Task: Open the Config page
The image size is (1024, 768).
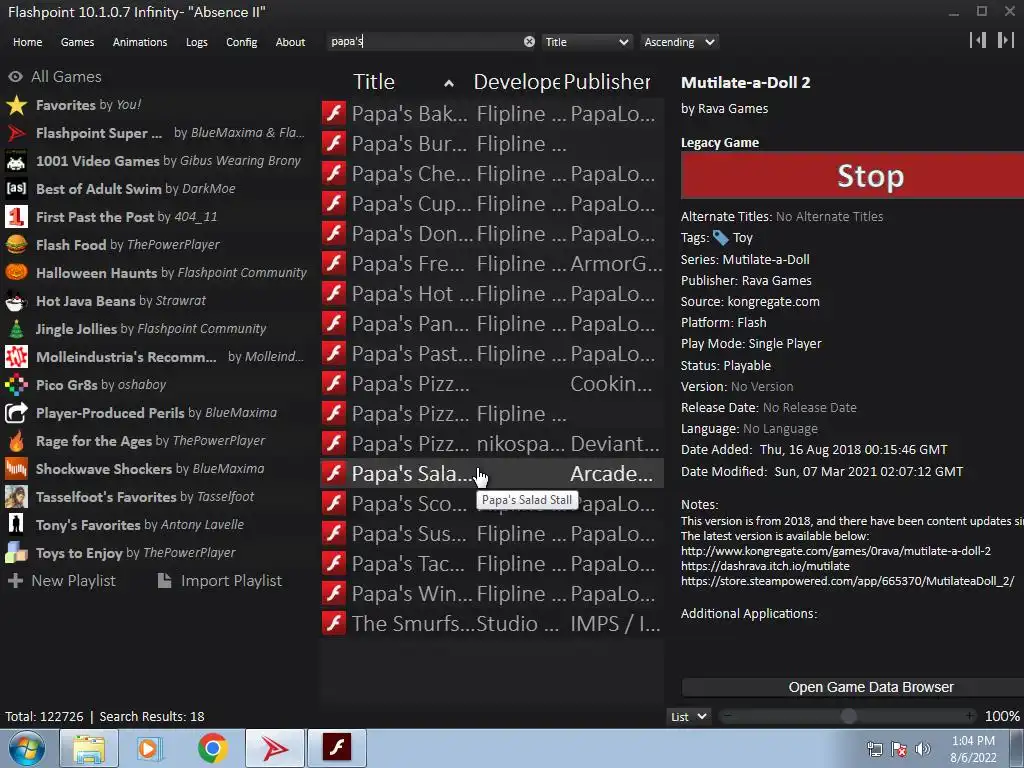Action: click(242, 42)
